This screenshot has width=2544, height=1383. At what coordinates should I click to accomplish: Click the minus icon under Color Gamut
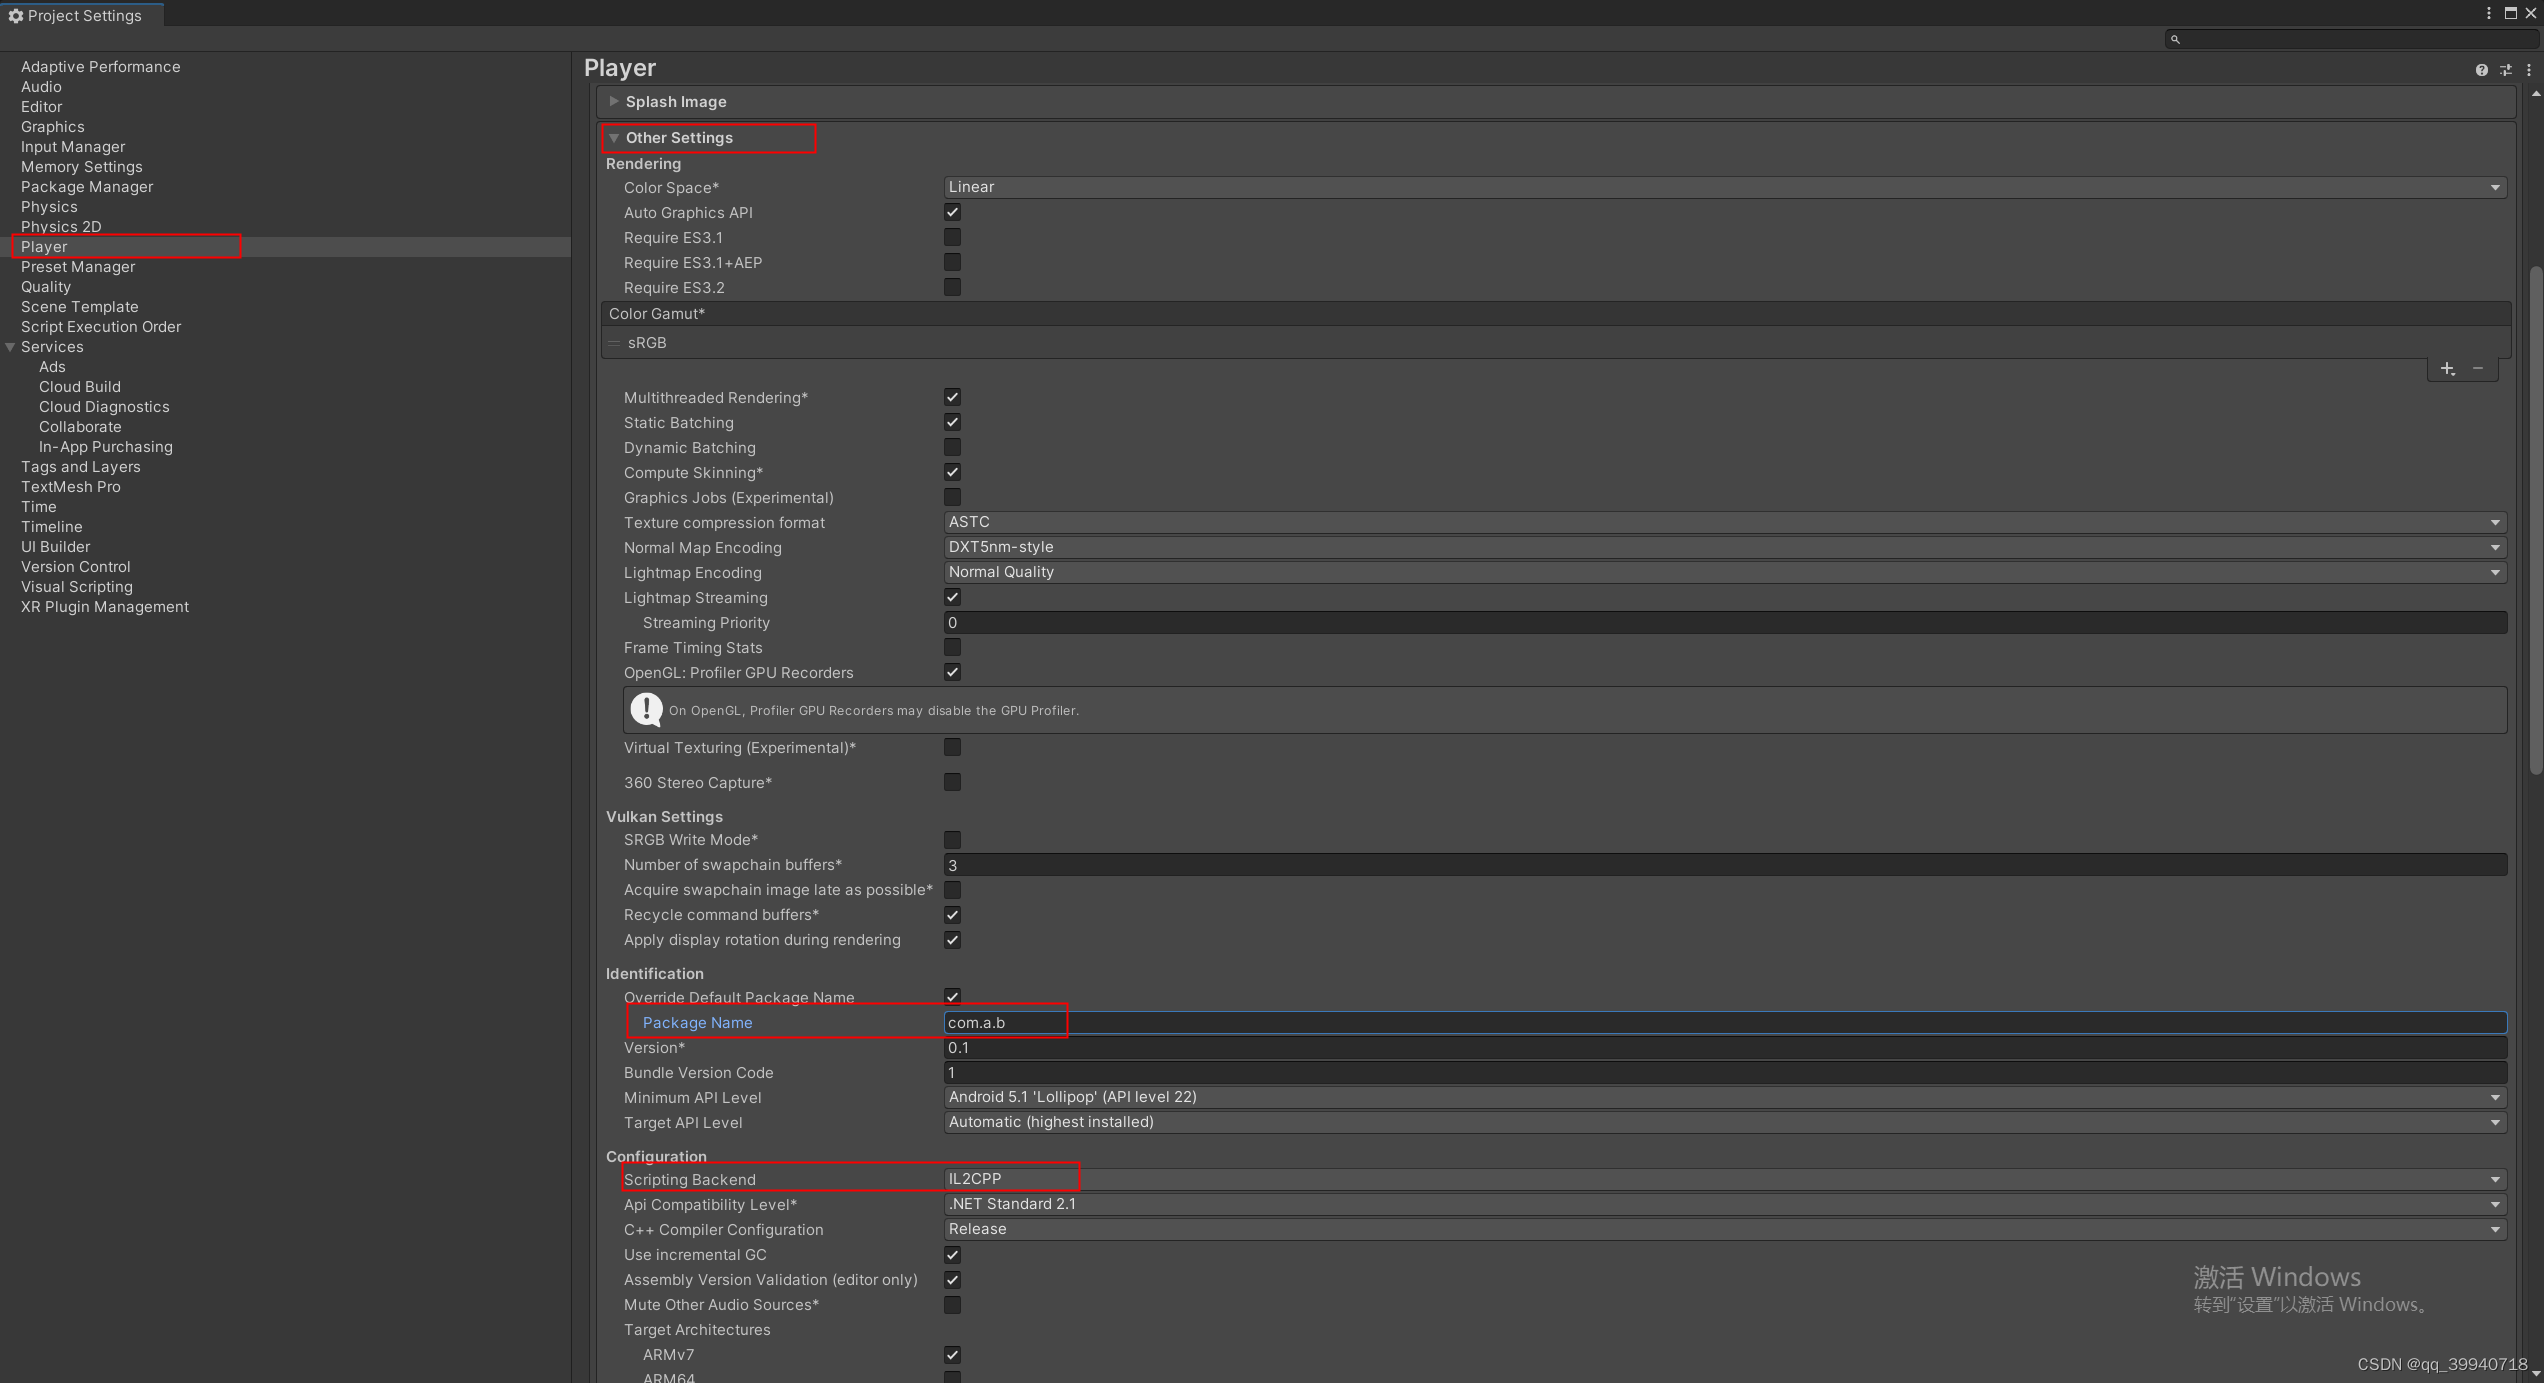[2478, 369]
